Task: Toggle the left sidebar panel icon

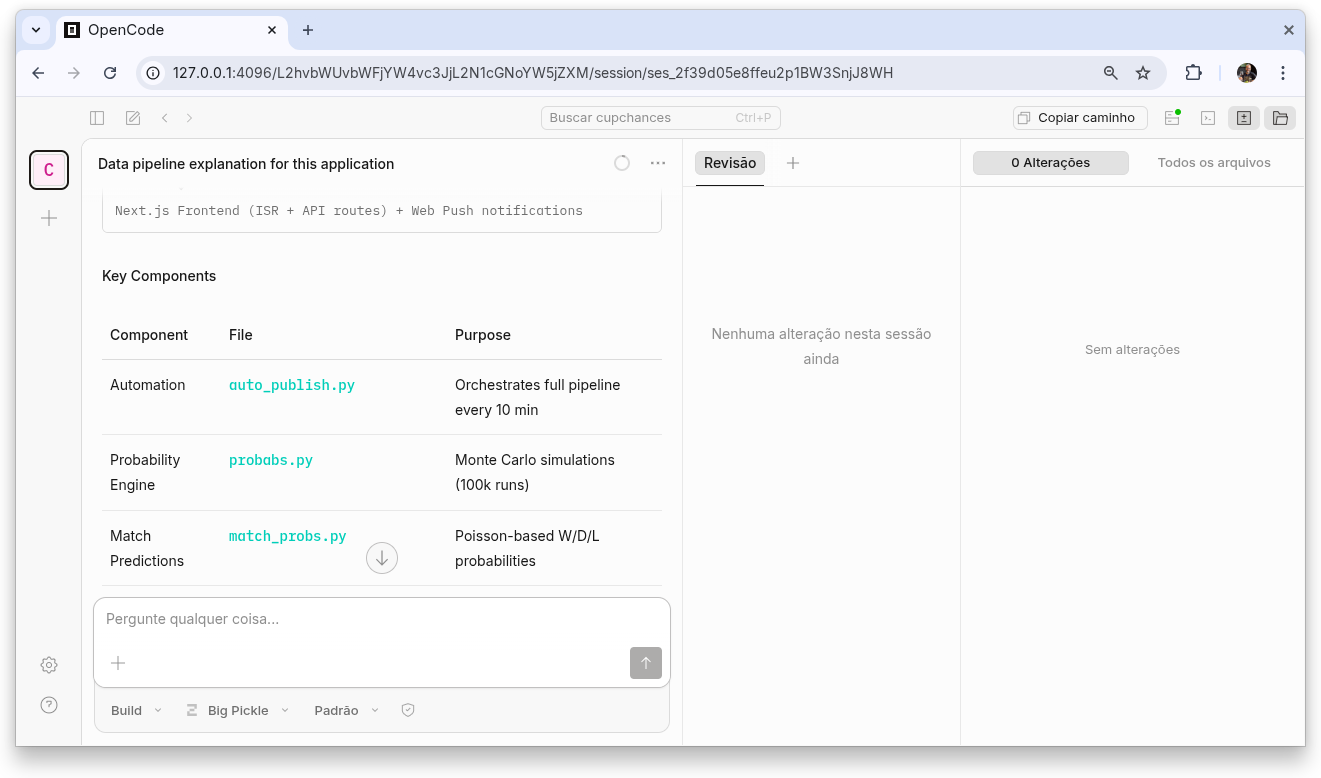Action: pos(97,118)
